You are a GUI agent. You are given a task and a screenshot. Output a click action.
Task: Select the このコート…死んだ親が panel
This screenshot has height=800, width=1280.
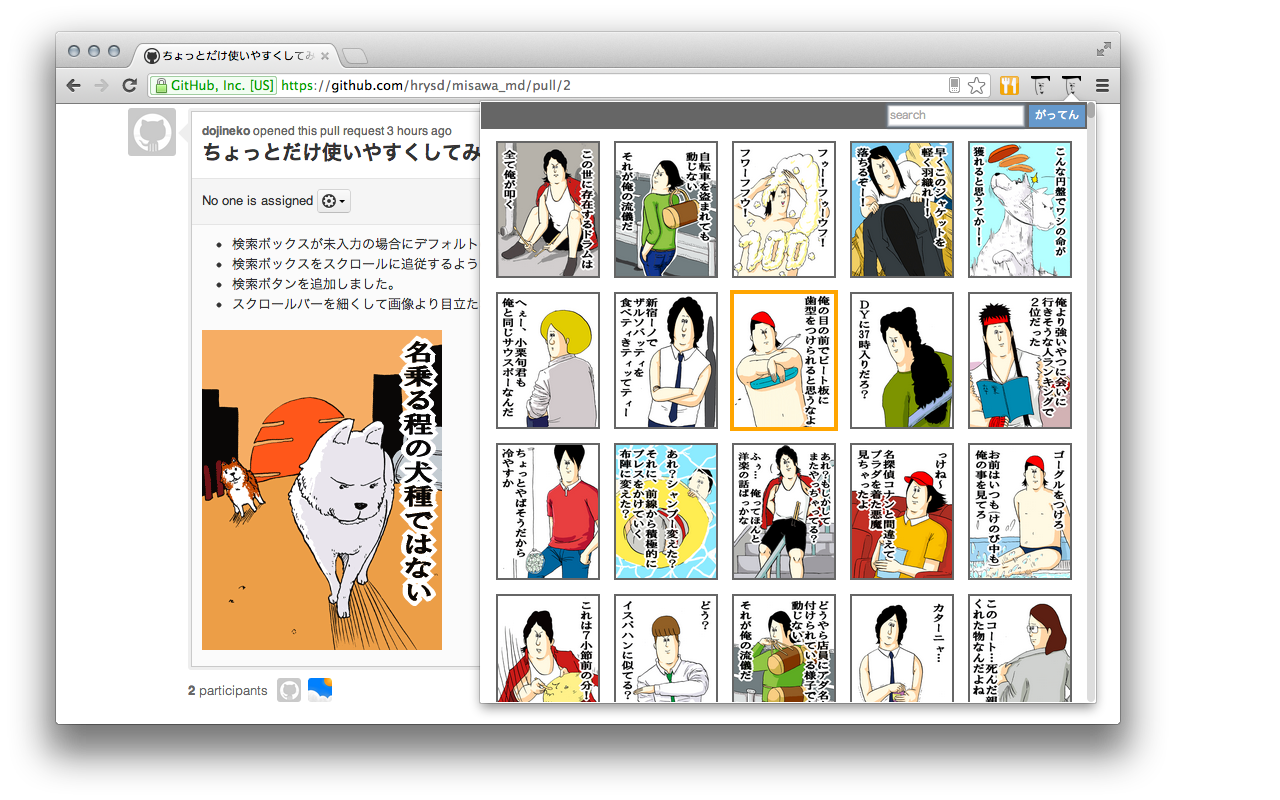coord(1020,648)
